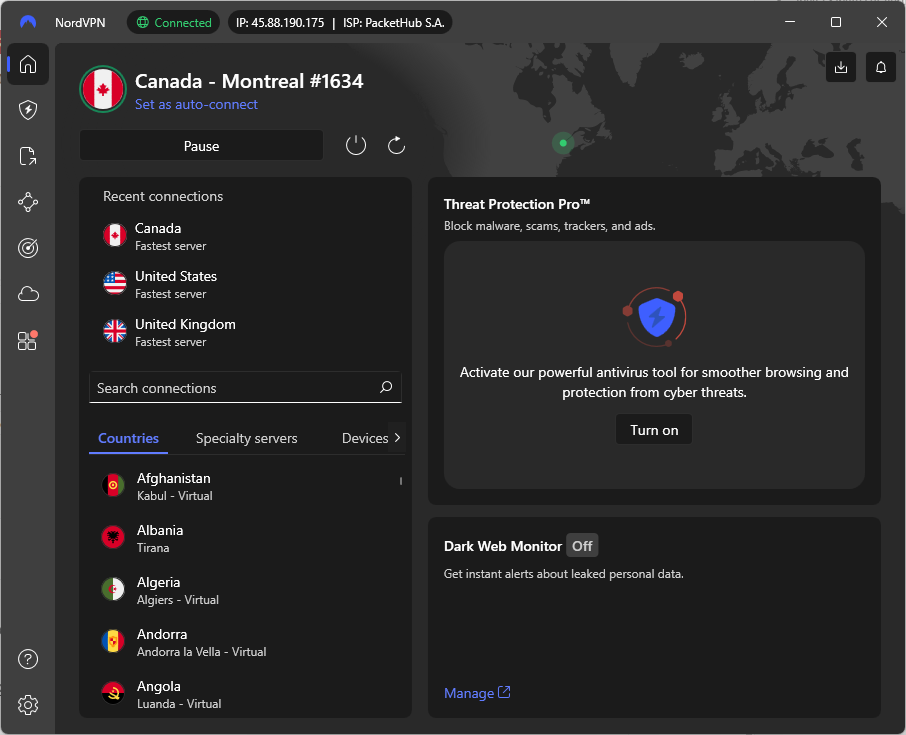Click the Dark Web Monitor title
This screenshot has height=735, width=906.
pyautogui.click(x=503, y=546)
